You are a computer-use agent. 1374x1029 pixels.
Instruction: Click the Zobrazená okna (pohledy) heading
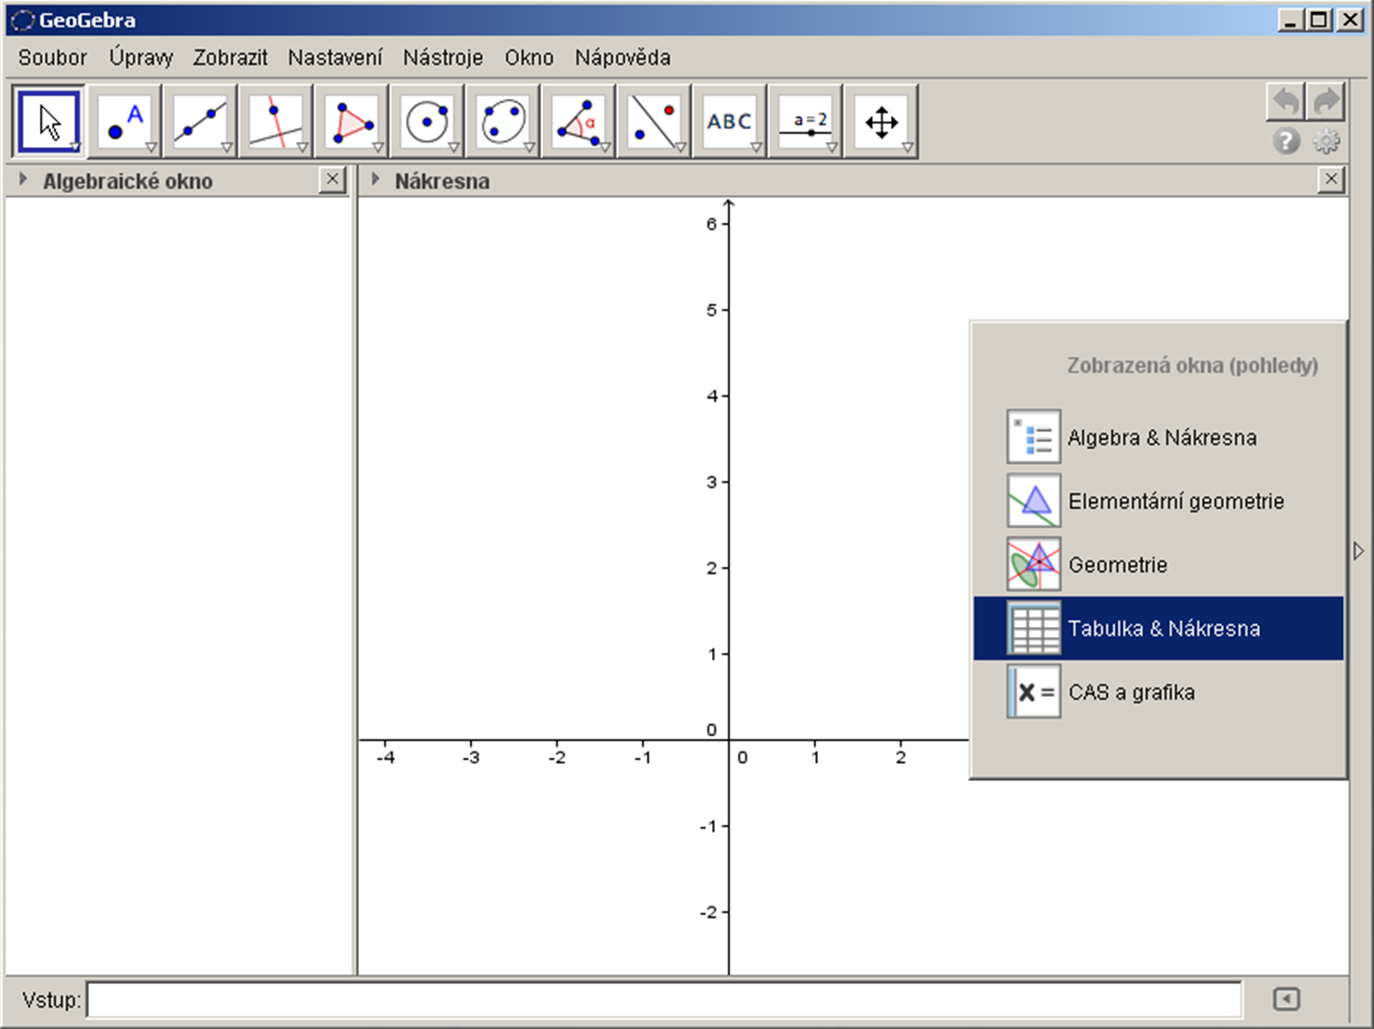pos(1192,366)
